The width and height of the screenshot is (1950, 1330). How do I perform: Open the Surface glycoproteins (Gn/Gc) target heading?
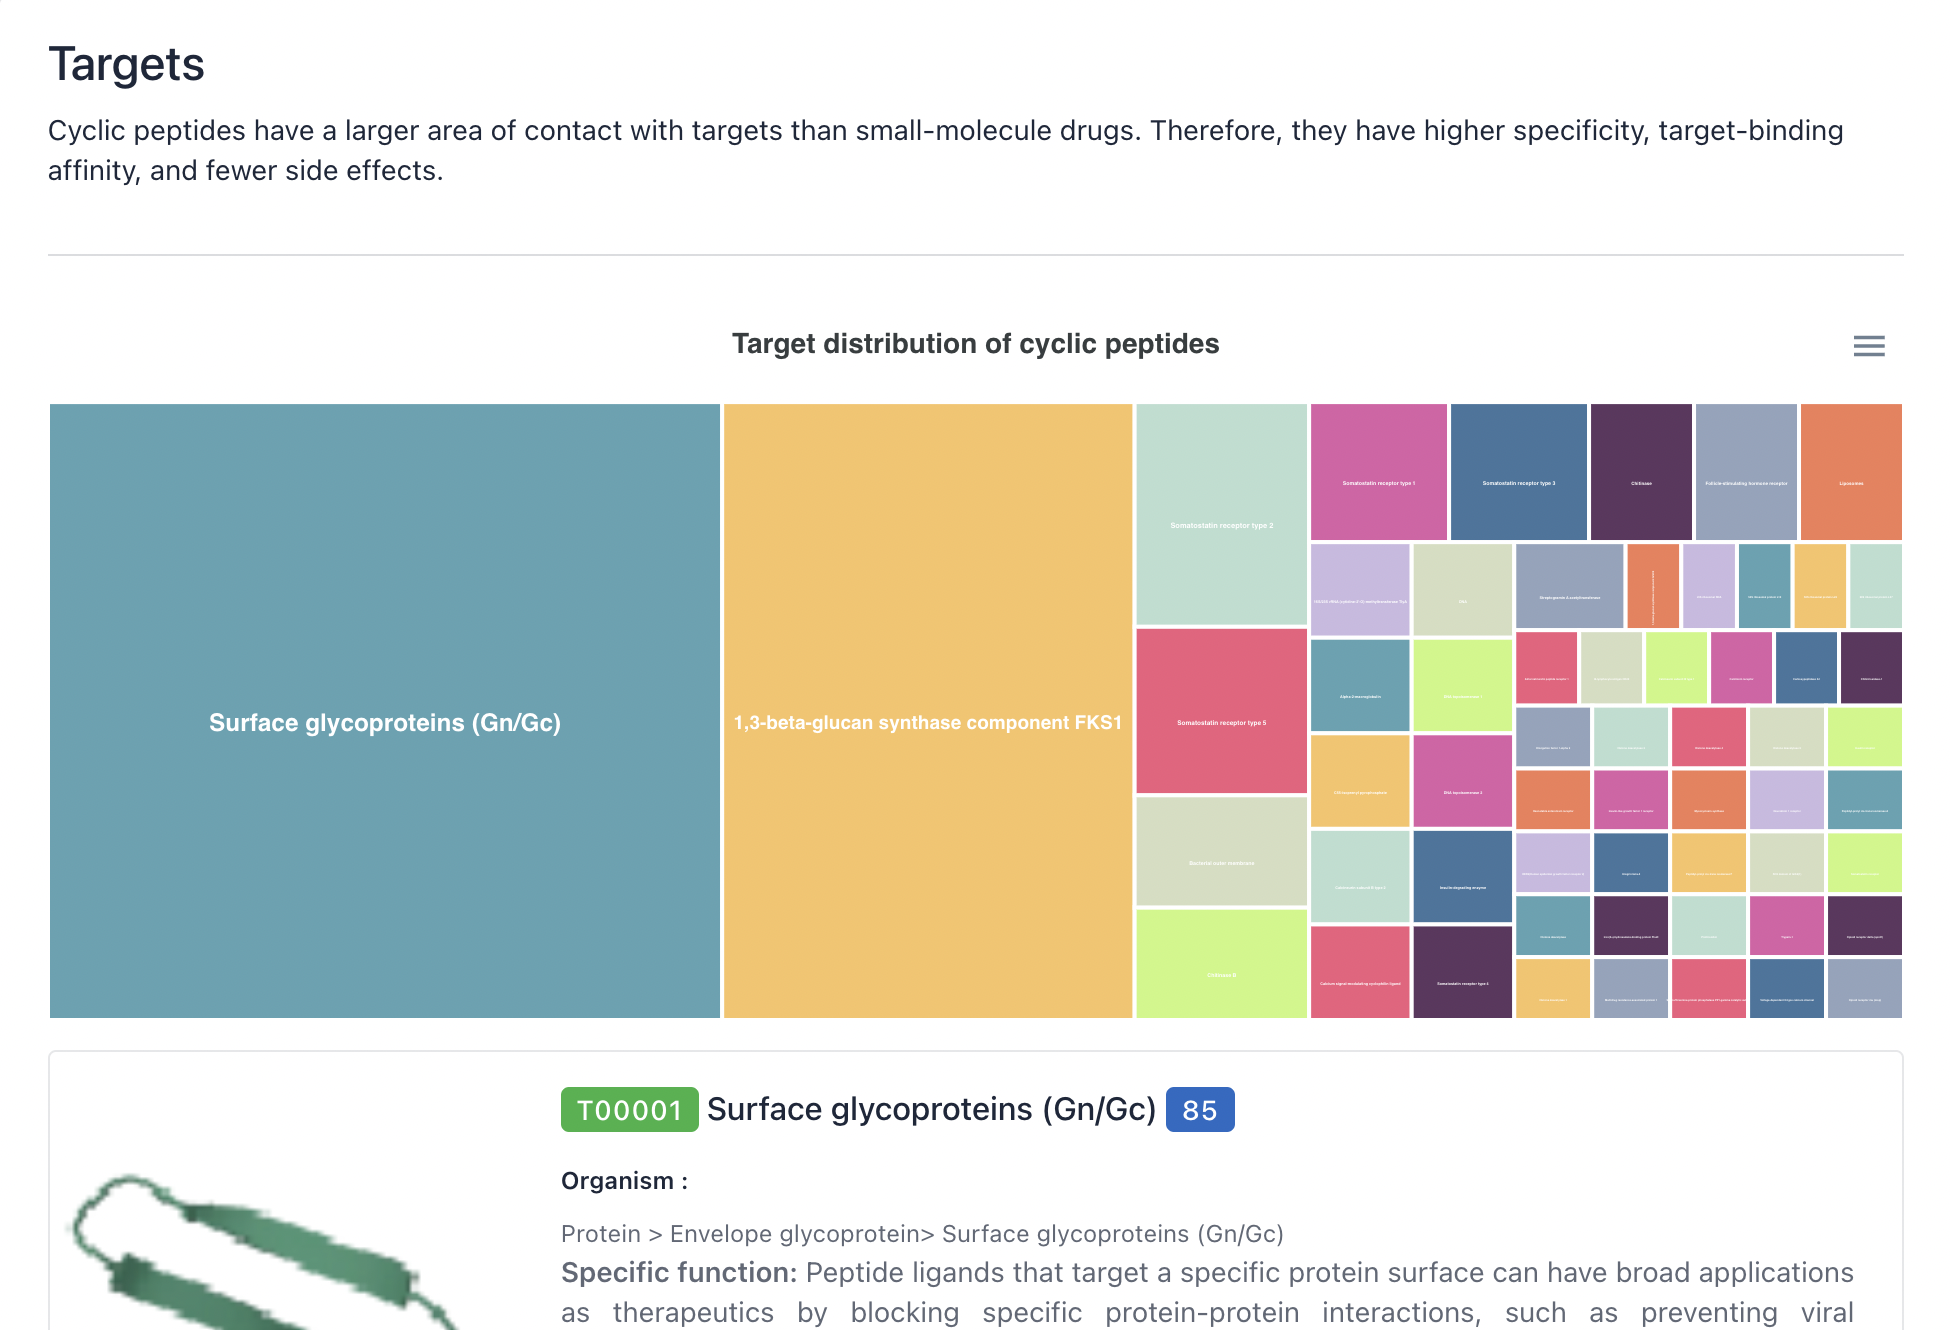(x=931, y=1110)
